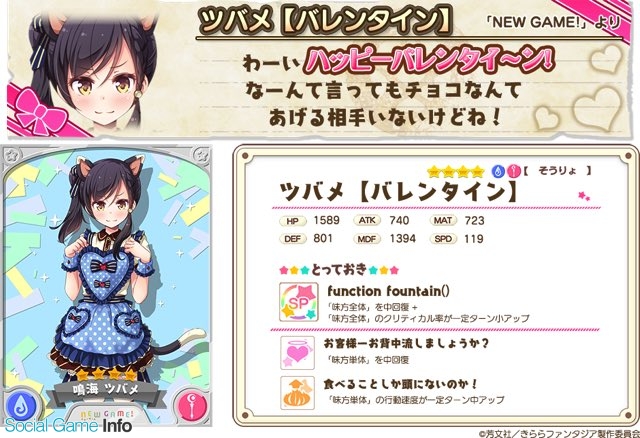Click the HP stat label

(x=293, y=221)
